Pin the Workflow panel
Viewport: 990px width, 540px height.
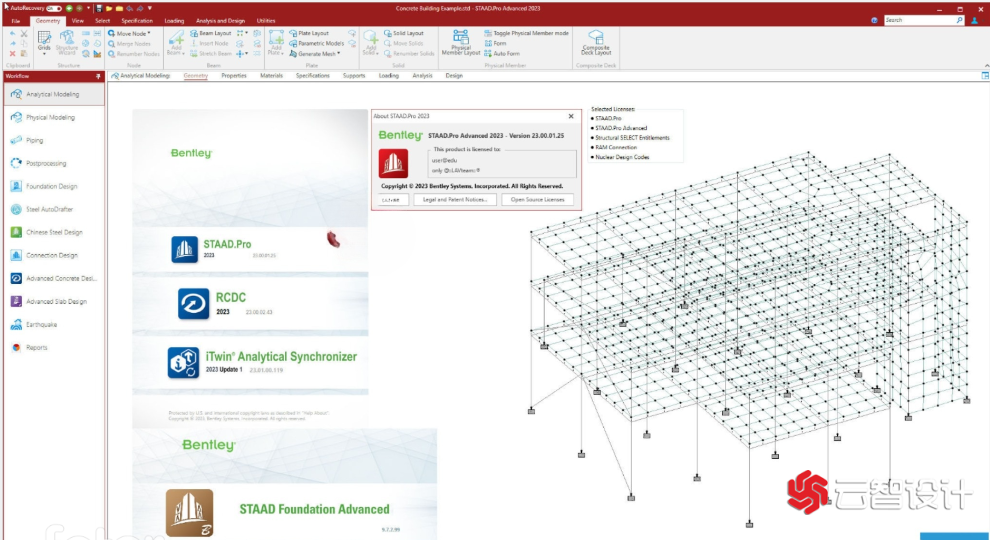click(98, 76)
